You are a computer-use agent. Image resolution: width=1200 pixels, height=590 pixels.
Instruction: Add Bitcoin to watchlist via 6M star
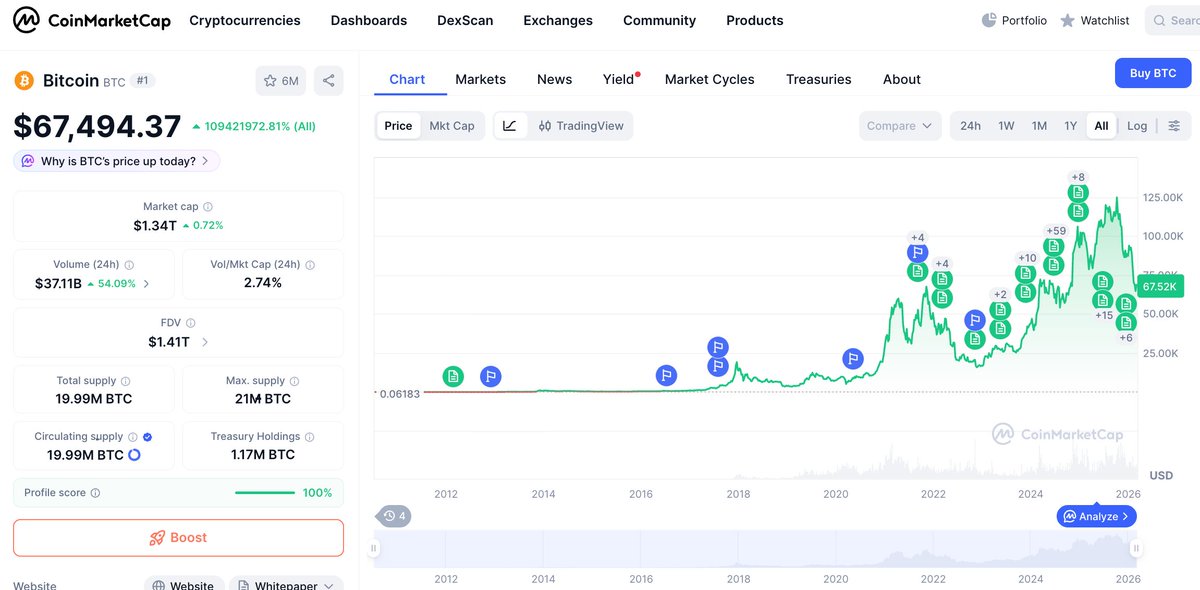coord(281,81)
